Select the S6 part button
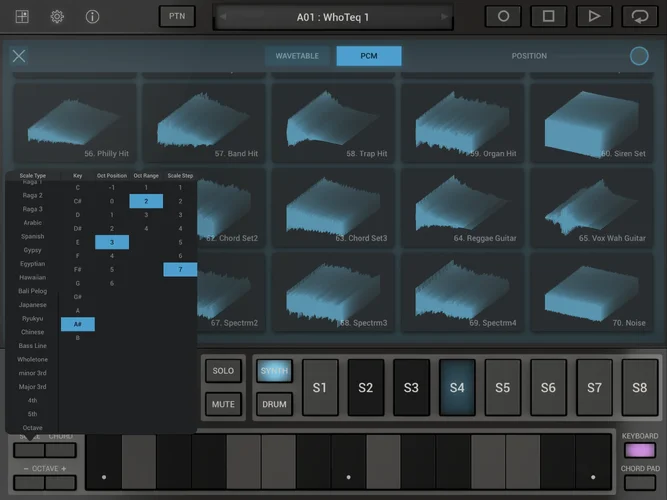The image size is (667, 500). [x=548, y=387]
